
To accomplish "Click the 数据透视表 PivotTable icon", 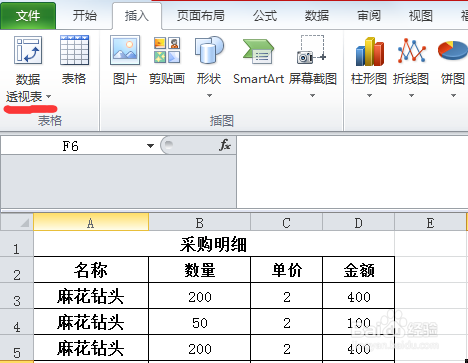I will click(x=28, y=50).
